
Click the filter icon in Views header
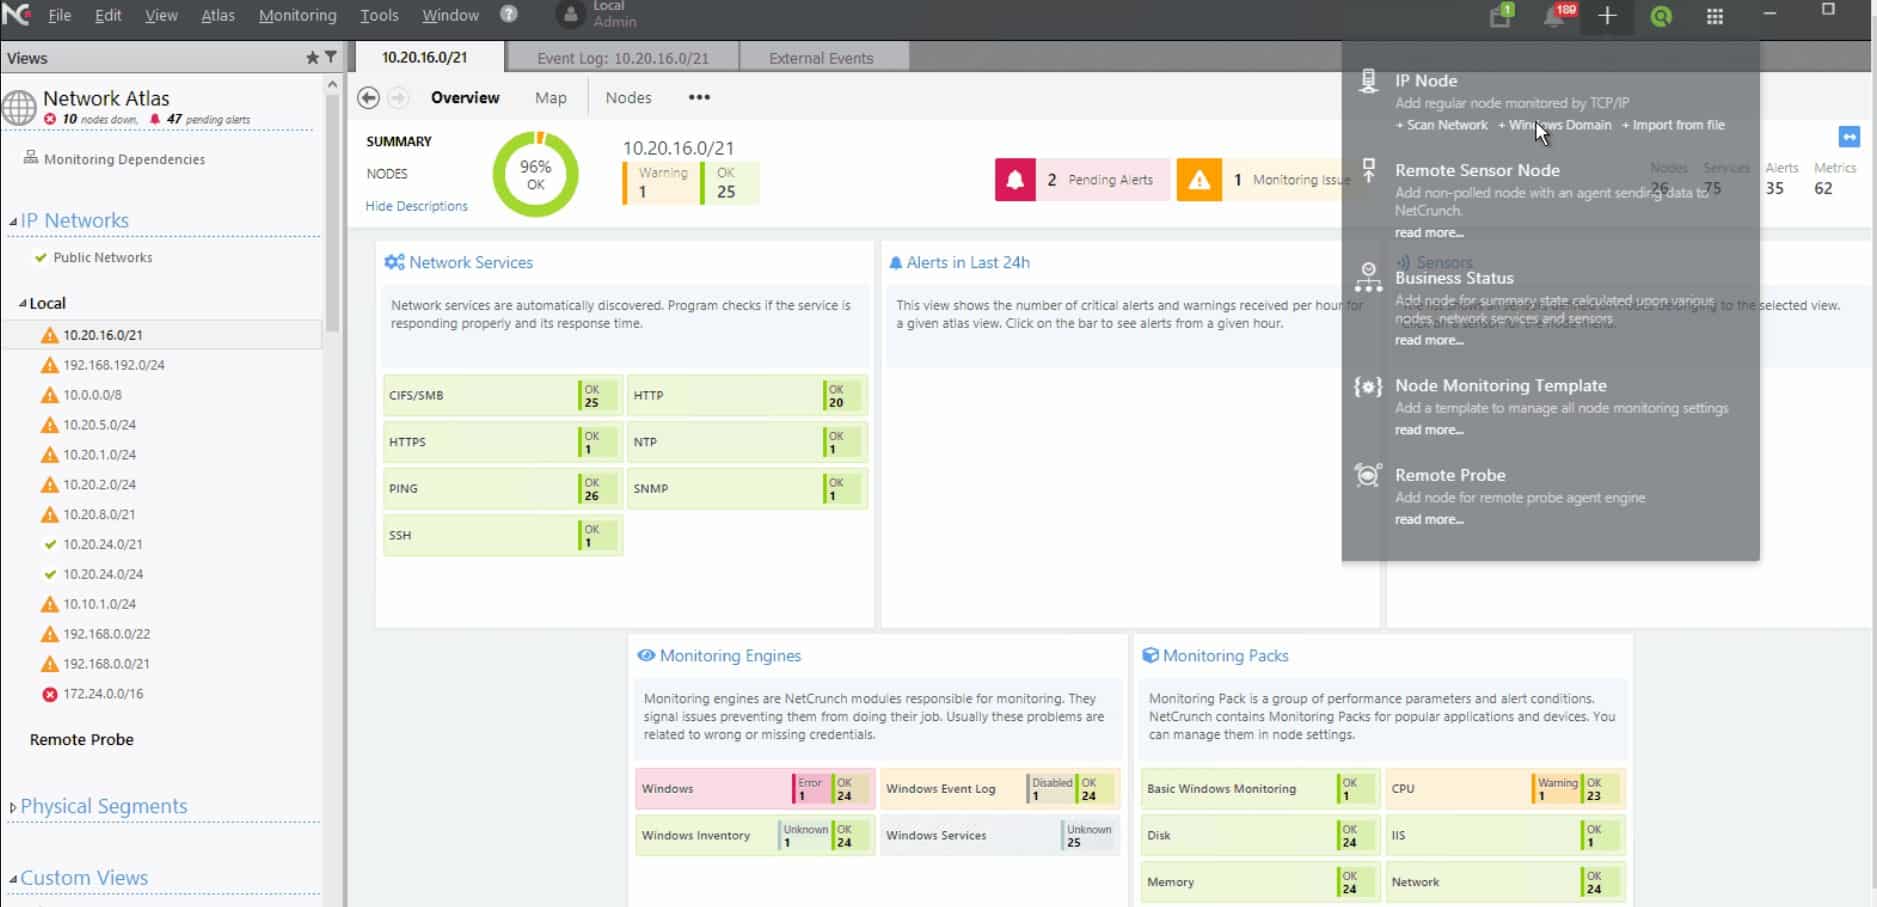point(331,58)
